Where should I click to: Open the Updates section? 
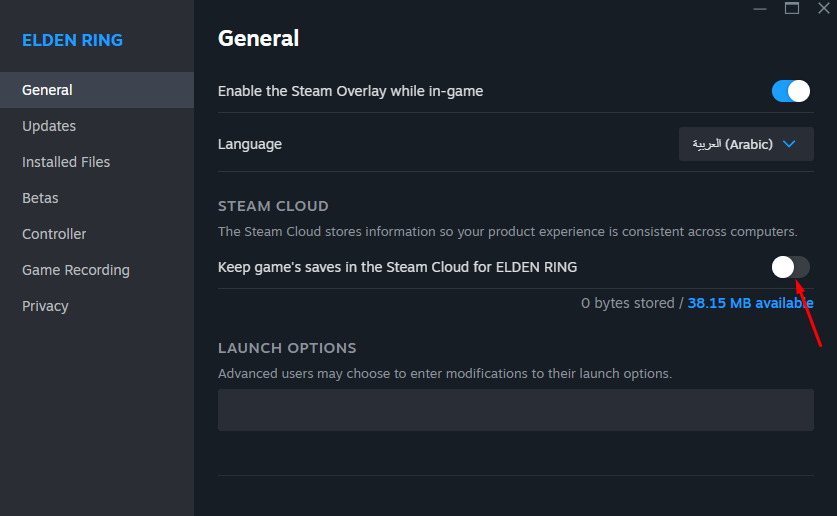coord(49,126)
